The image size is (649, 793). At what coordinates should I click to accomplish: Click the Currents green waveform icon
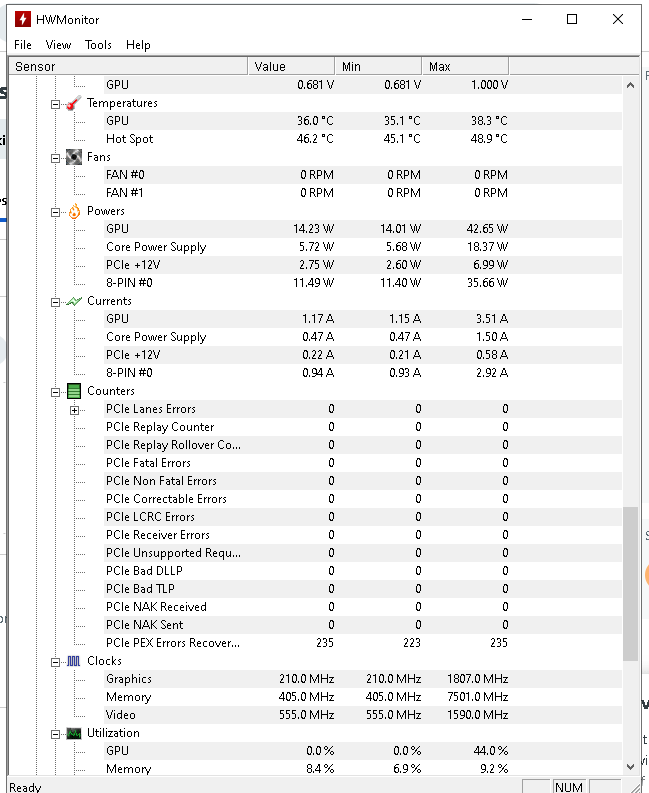(74, 301)
